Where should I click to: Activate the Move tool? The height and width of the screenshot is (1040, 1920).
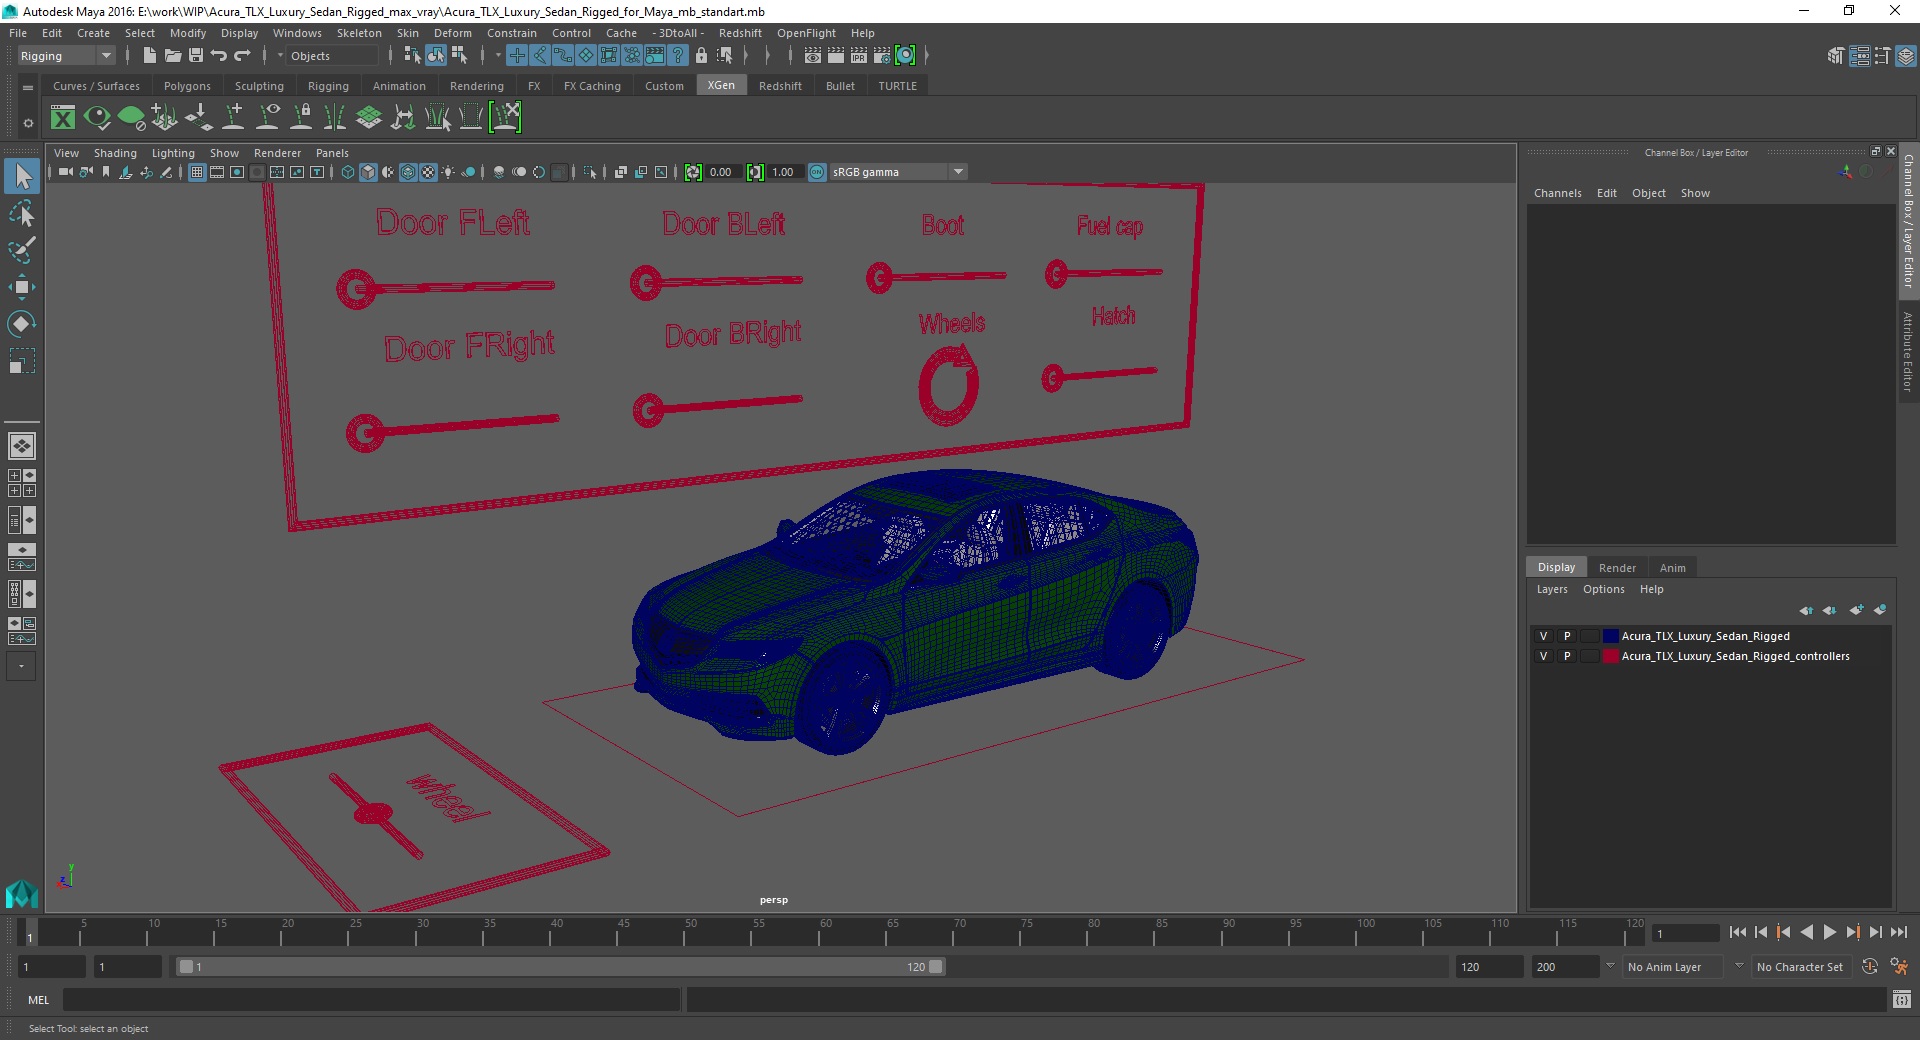coord(22,287)
